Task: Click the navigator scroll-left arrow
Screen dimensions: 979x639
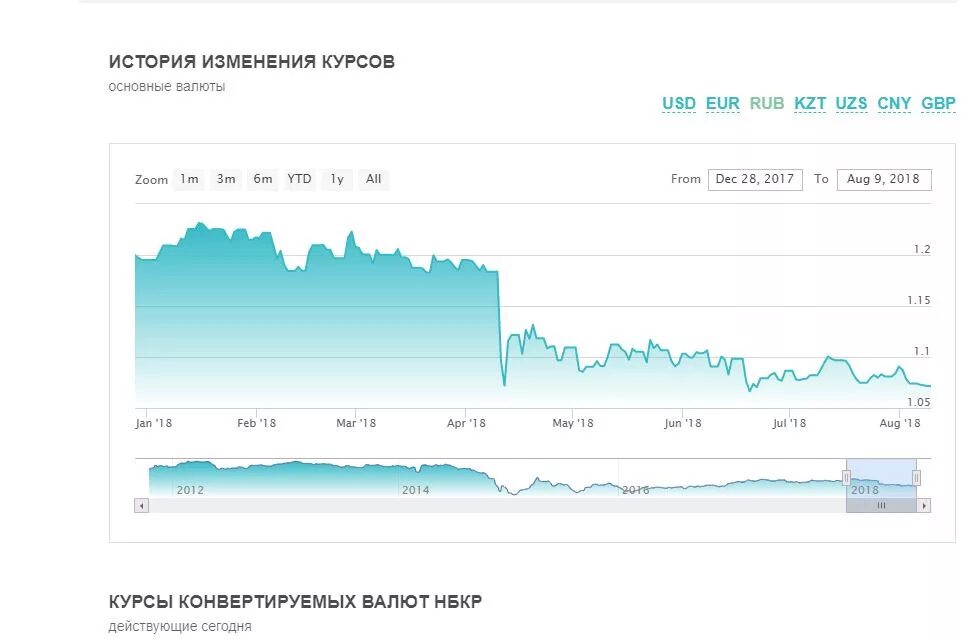Action: pyautogui.click(x=142, y=505)
